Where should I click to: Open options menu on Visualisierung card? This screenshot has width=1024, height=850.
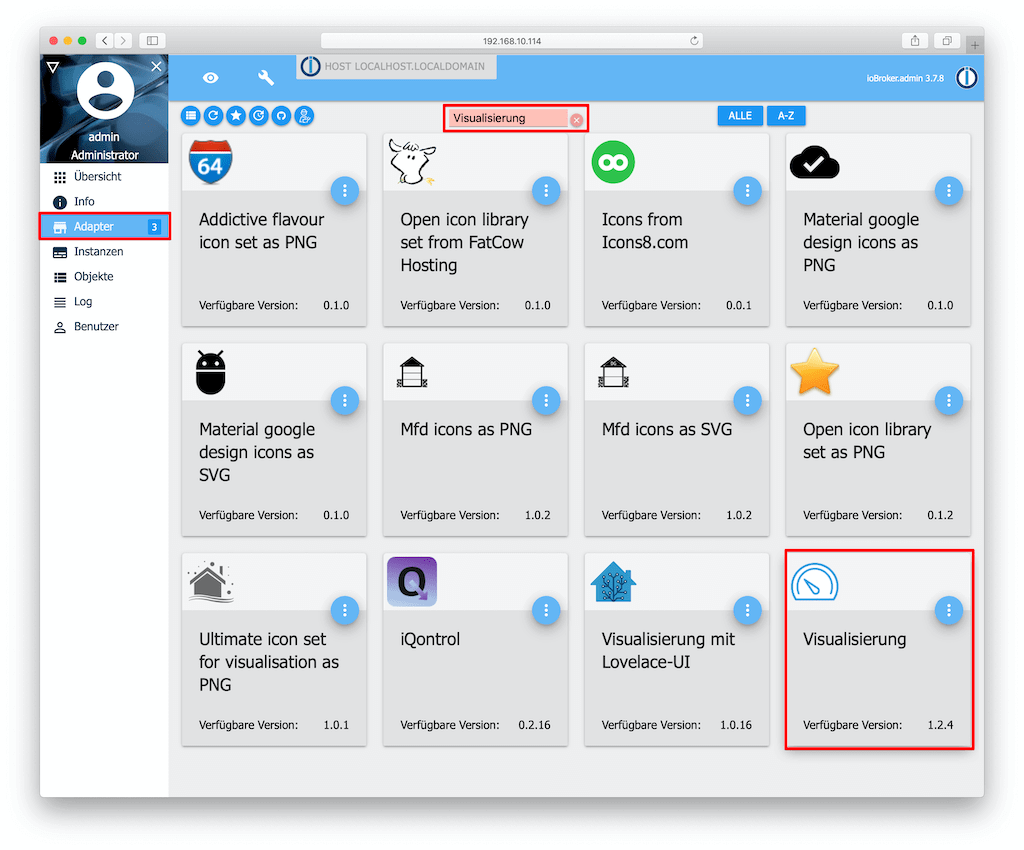(x=948, y=610)
